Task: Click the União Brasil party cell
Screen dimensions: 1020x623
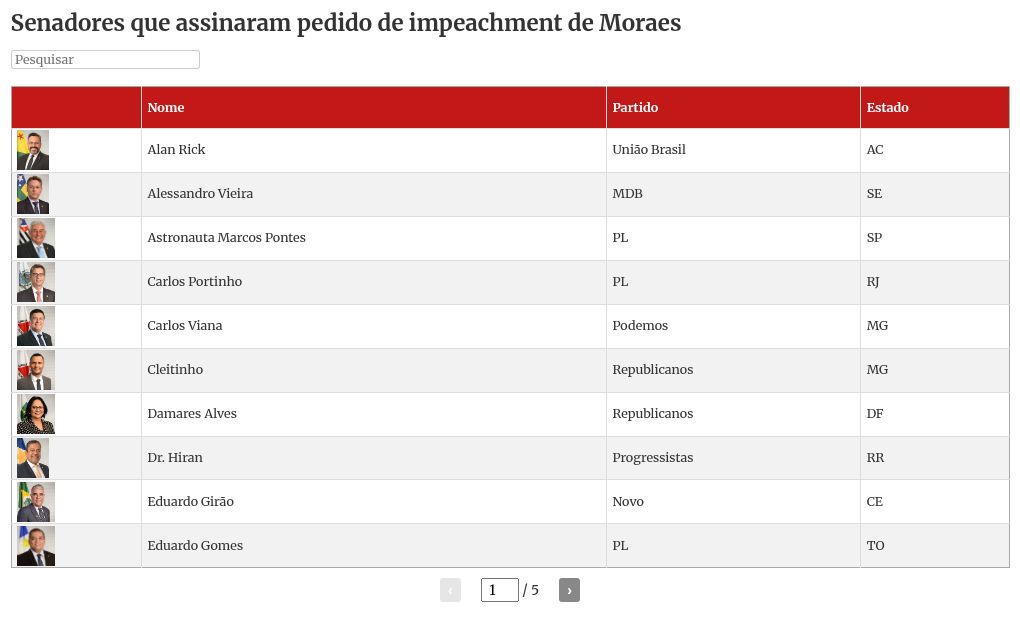Action: [x=649, y=150]
